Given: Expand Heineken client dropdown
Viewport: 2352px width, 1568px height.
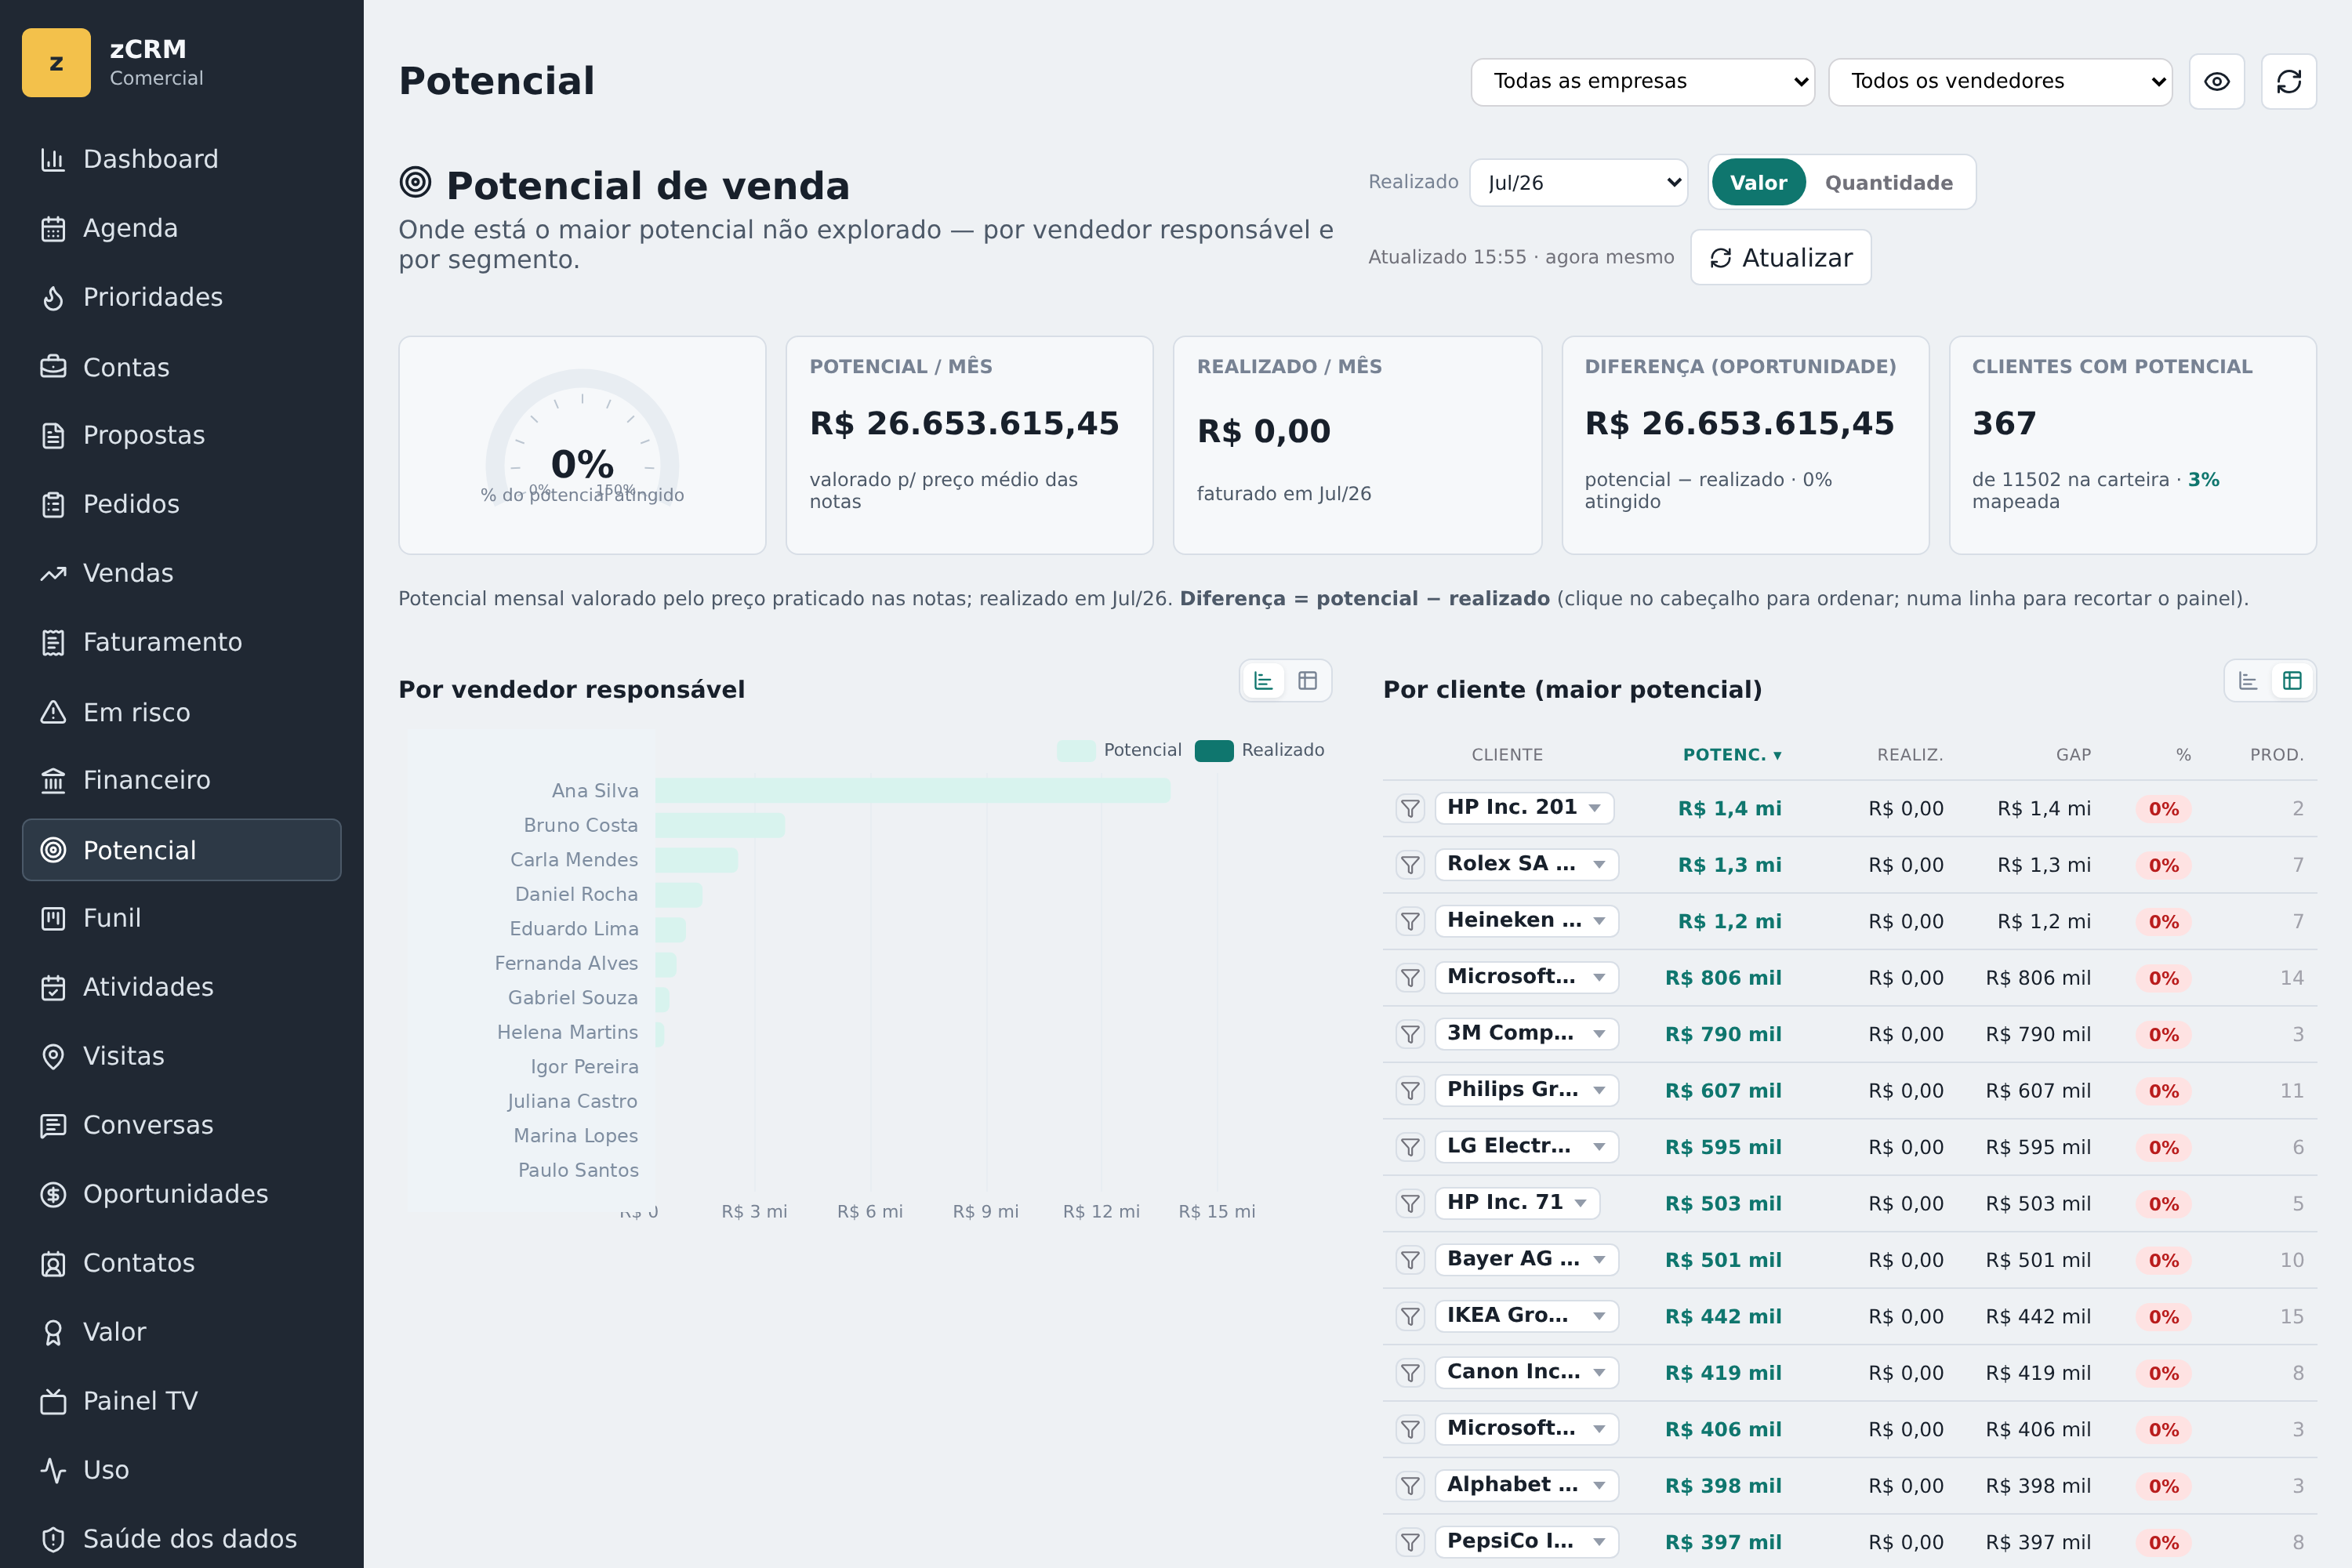Looking at the screenshot, I should [x=1526, y=920].
